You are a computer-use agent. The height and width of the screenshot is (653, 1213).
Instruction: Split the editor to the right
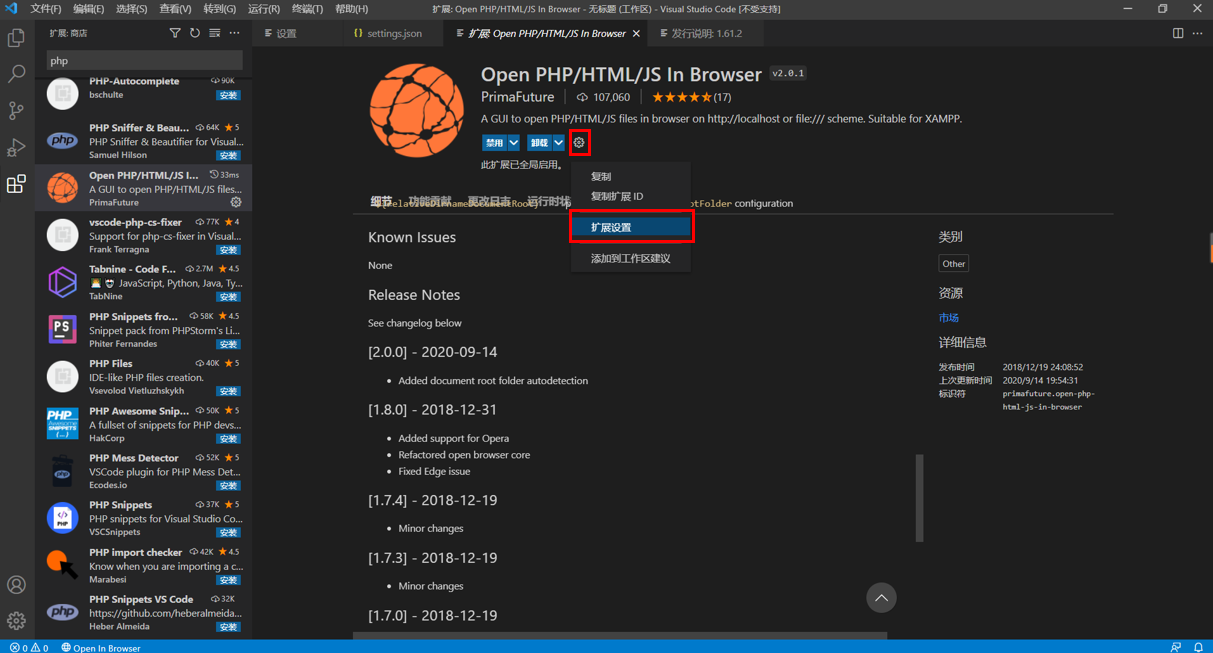click(x=1178, y=33)
